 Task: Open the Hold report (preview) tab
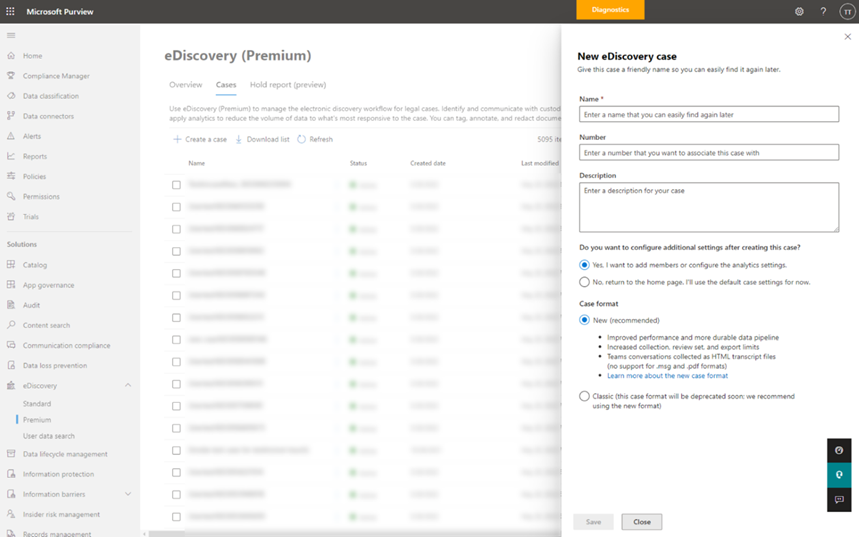tap(288, 84)
